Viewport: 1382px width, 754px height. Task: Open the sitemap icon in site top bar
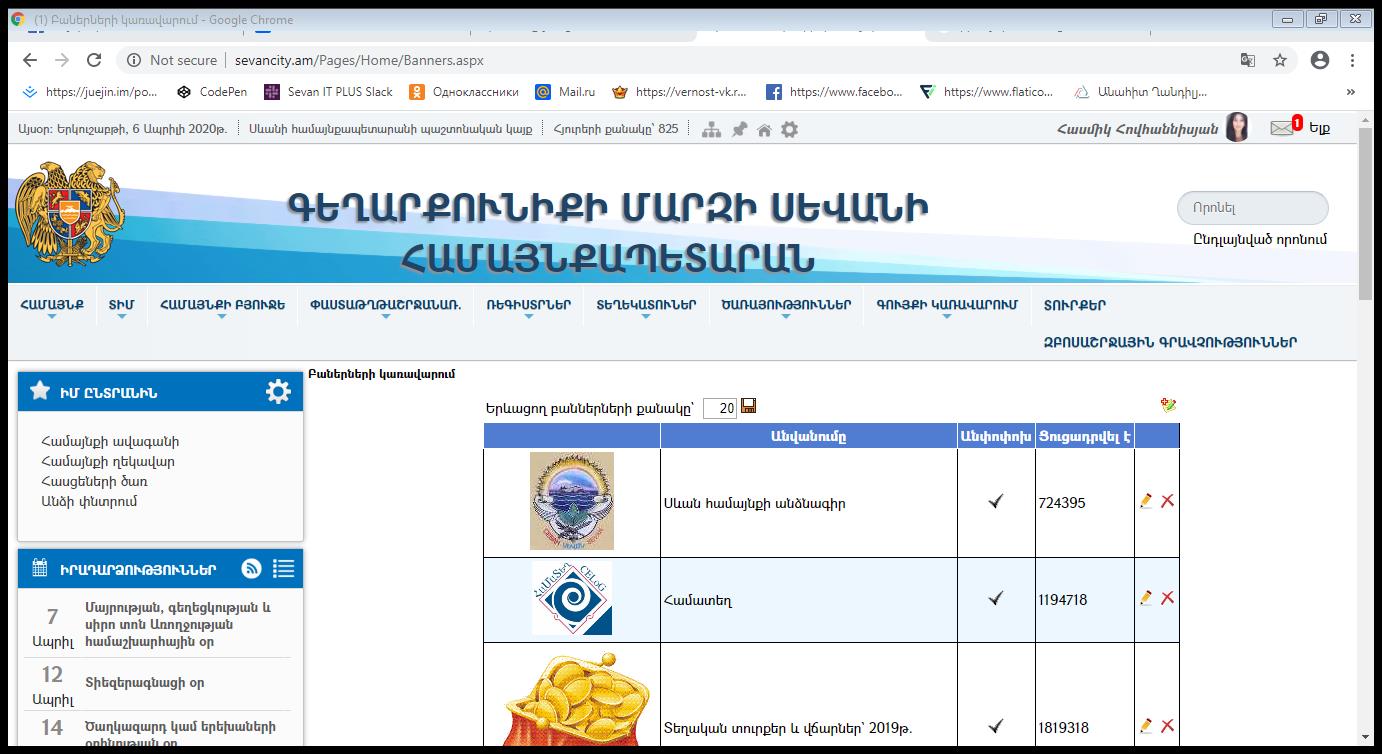click(711, 129)
